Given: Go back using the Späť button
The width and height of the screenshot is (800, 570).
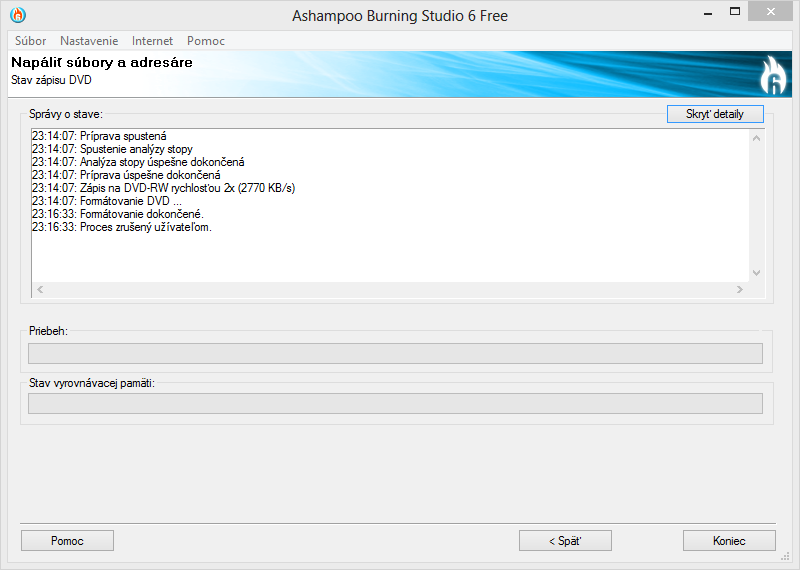Looking at the screenshot, I should tap(565, 540).
